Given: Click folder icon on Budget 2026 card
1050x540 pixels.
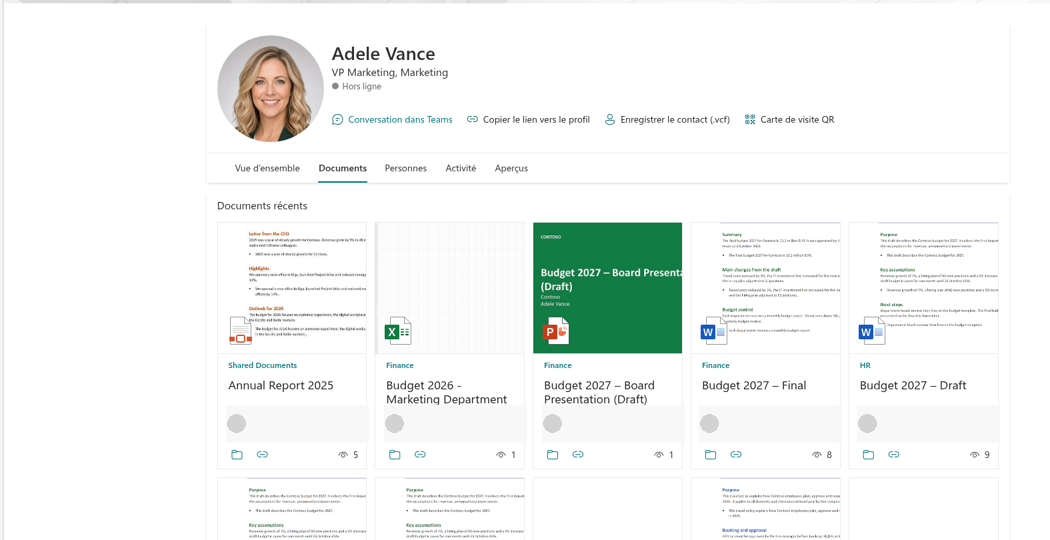Looking at the screenshot, I should click(x=394, y=455).
